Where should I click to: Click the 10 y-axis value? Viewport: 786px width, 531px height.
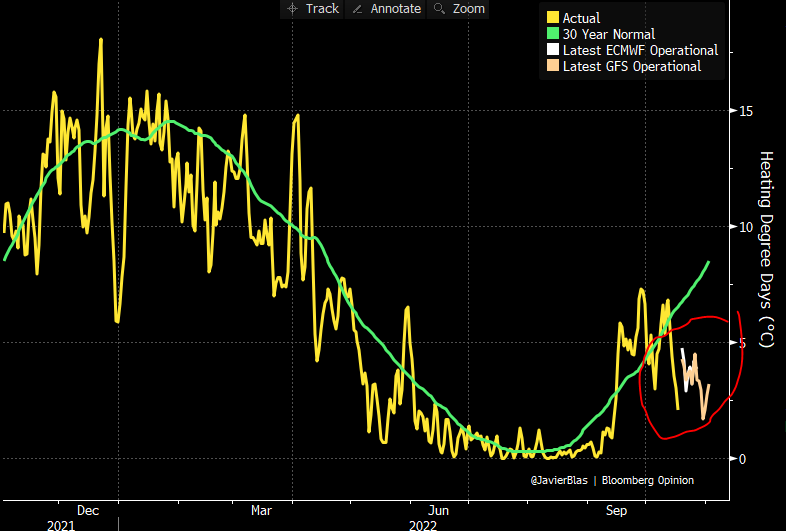coord(746,227)
